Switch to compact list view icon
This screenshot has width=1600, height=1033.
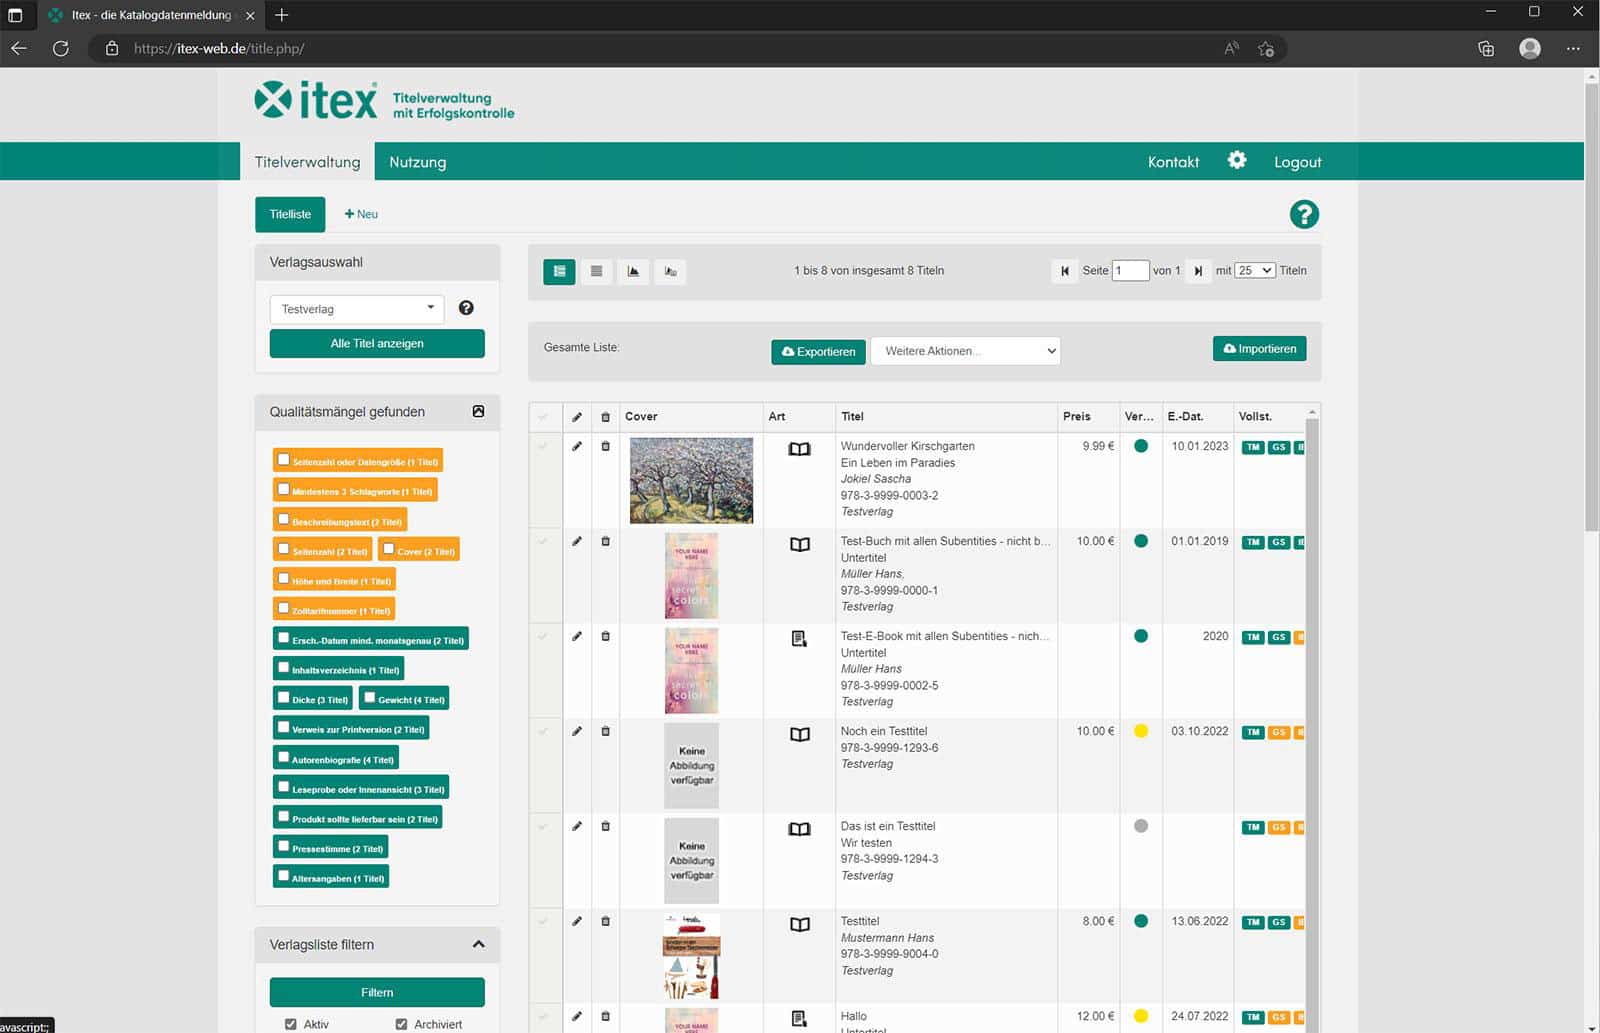(x=596, y=271)
